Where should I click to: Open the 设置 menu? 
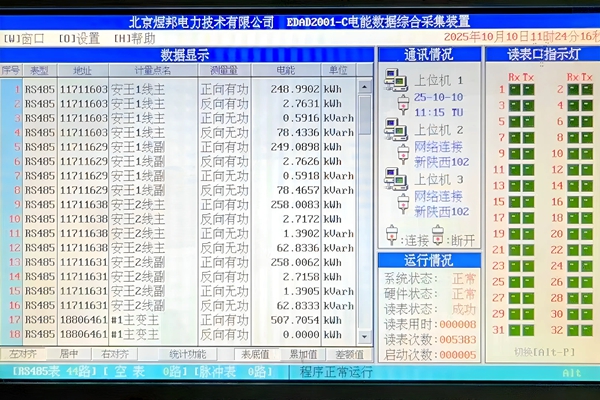click(79, 38)
